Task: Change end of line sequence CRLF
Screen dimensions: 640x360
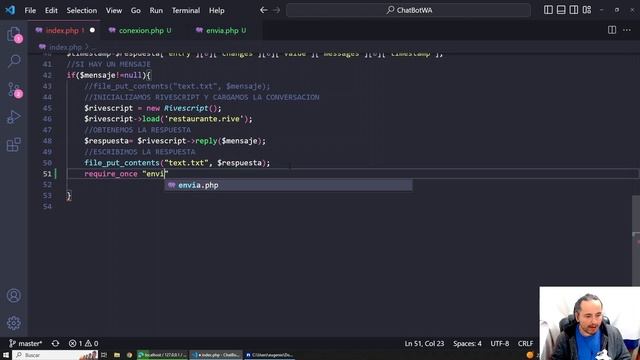Action: pyautogui.click(x=525, y=344)
